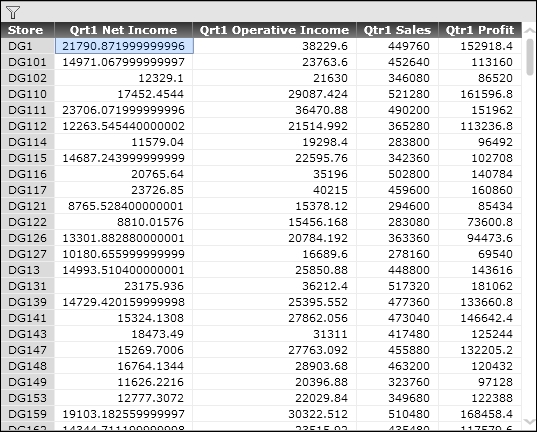Viewport: 537px width, 432px height.
Task: Select the DG159 row header
Action: [x=27, y=414]
